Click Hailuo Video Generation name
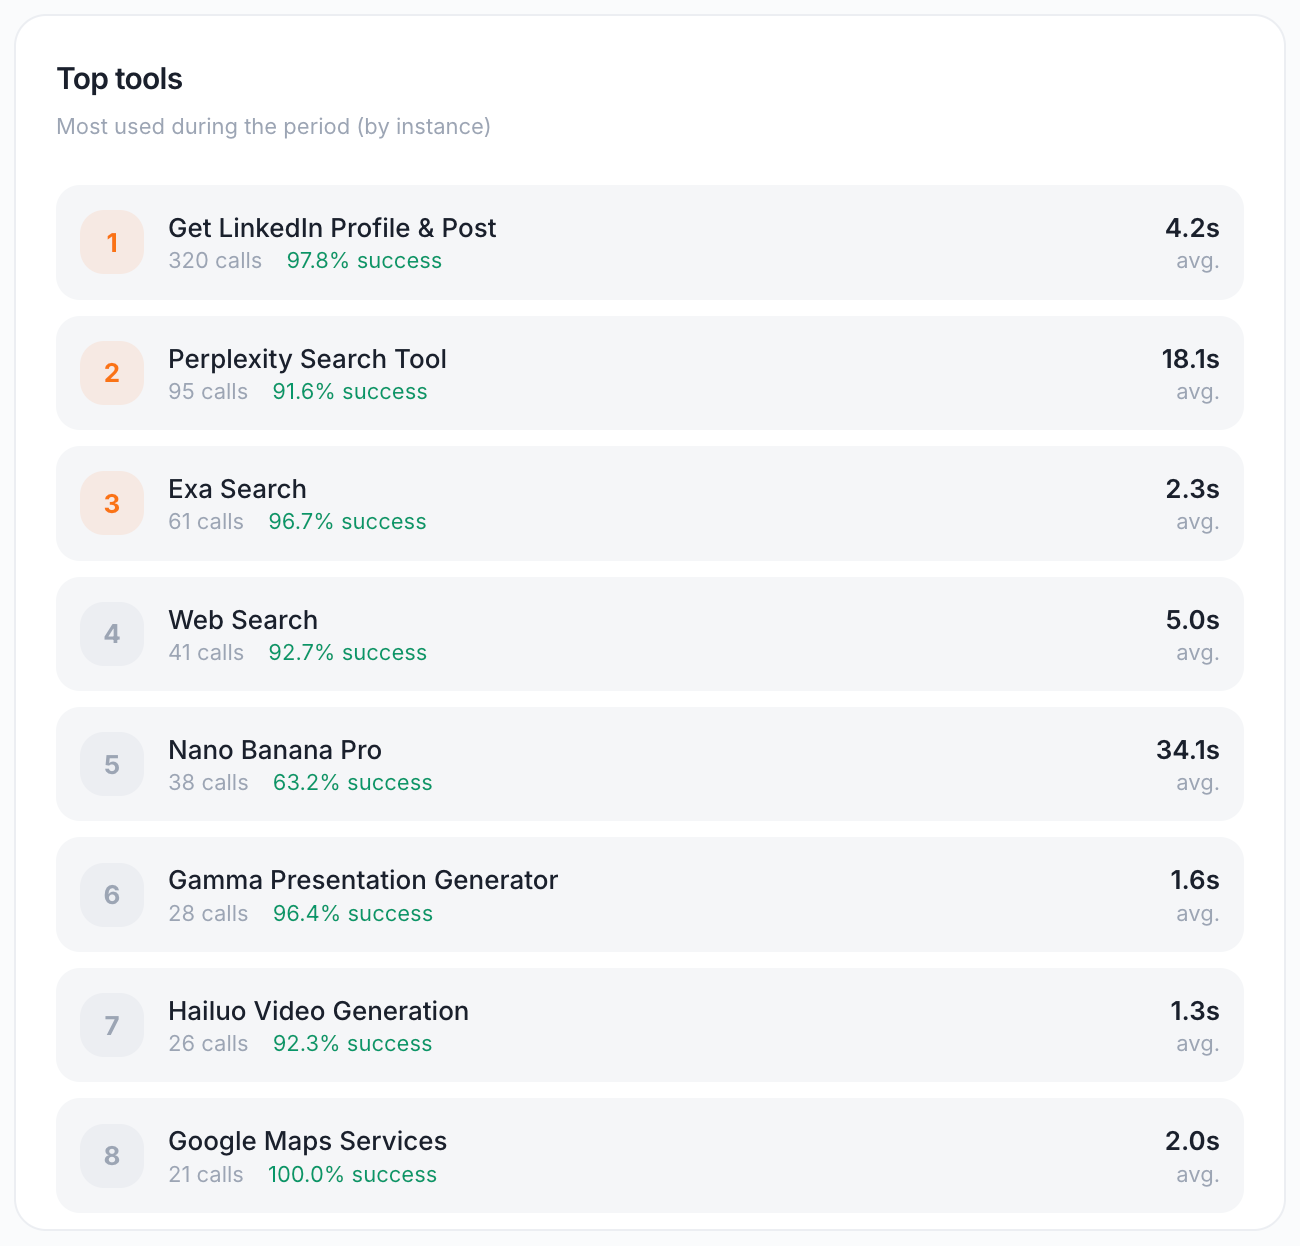Image resolution: width=1300 pixels, height=1246 pixels. tap(318, 1011)
